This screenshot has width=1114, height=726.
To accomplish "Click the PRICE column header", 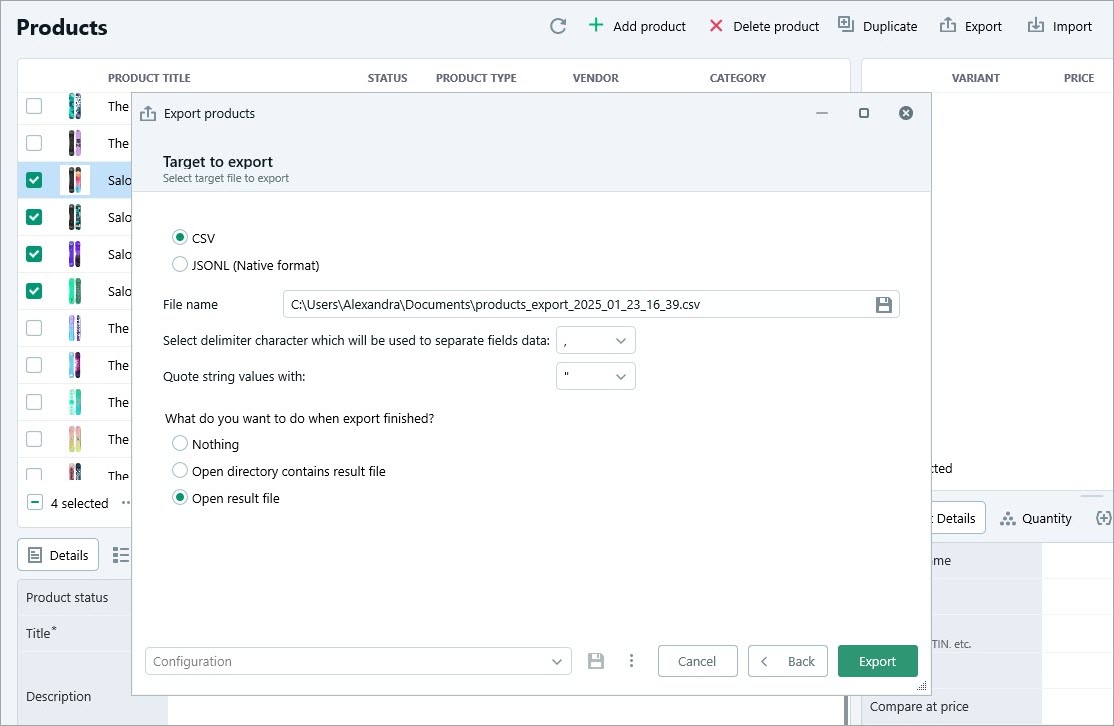I will [x=1078, y=78].
